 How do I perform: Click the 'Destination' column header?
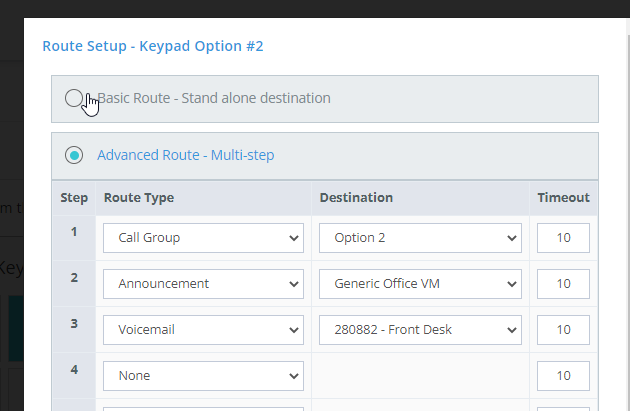point(356,198)
